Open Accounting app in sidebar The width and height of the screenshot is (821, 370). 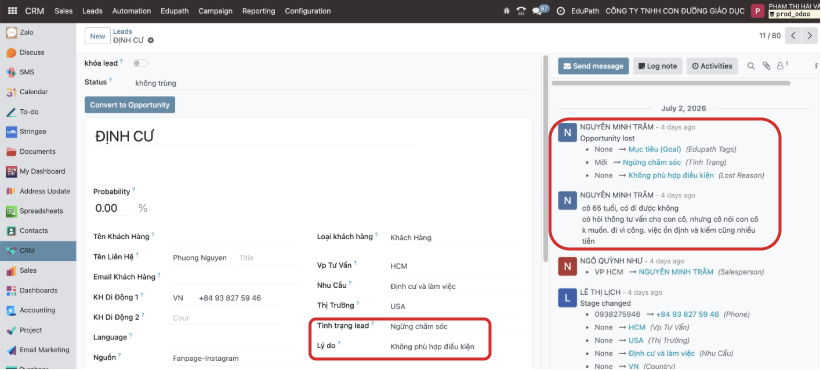38,310
